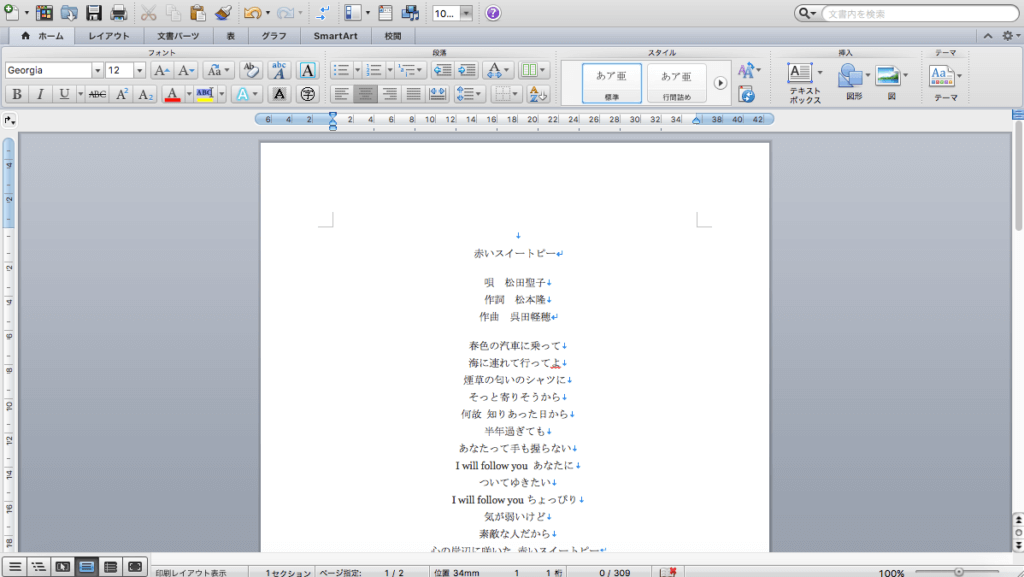The width and height of the screenshot is (1024, 577).
Task: Open Help with the purple question mark
Action: [x=493, y=12]
